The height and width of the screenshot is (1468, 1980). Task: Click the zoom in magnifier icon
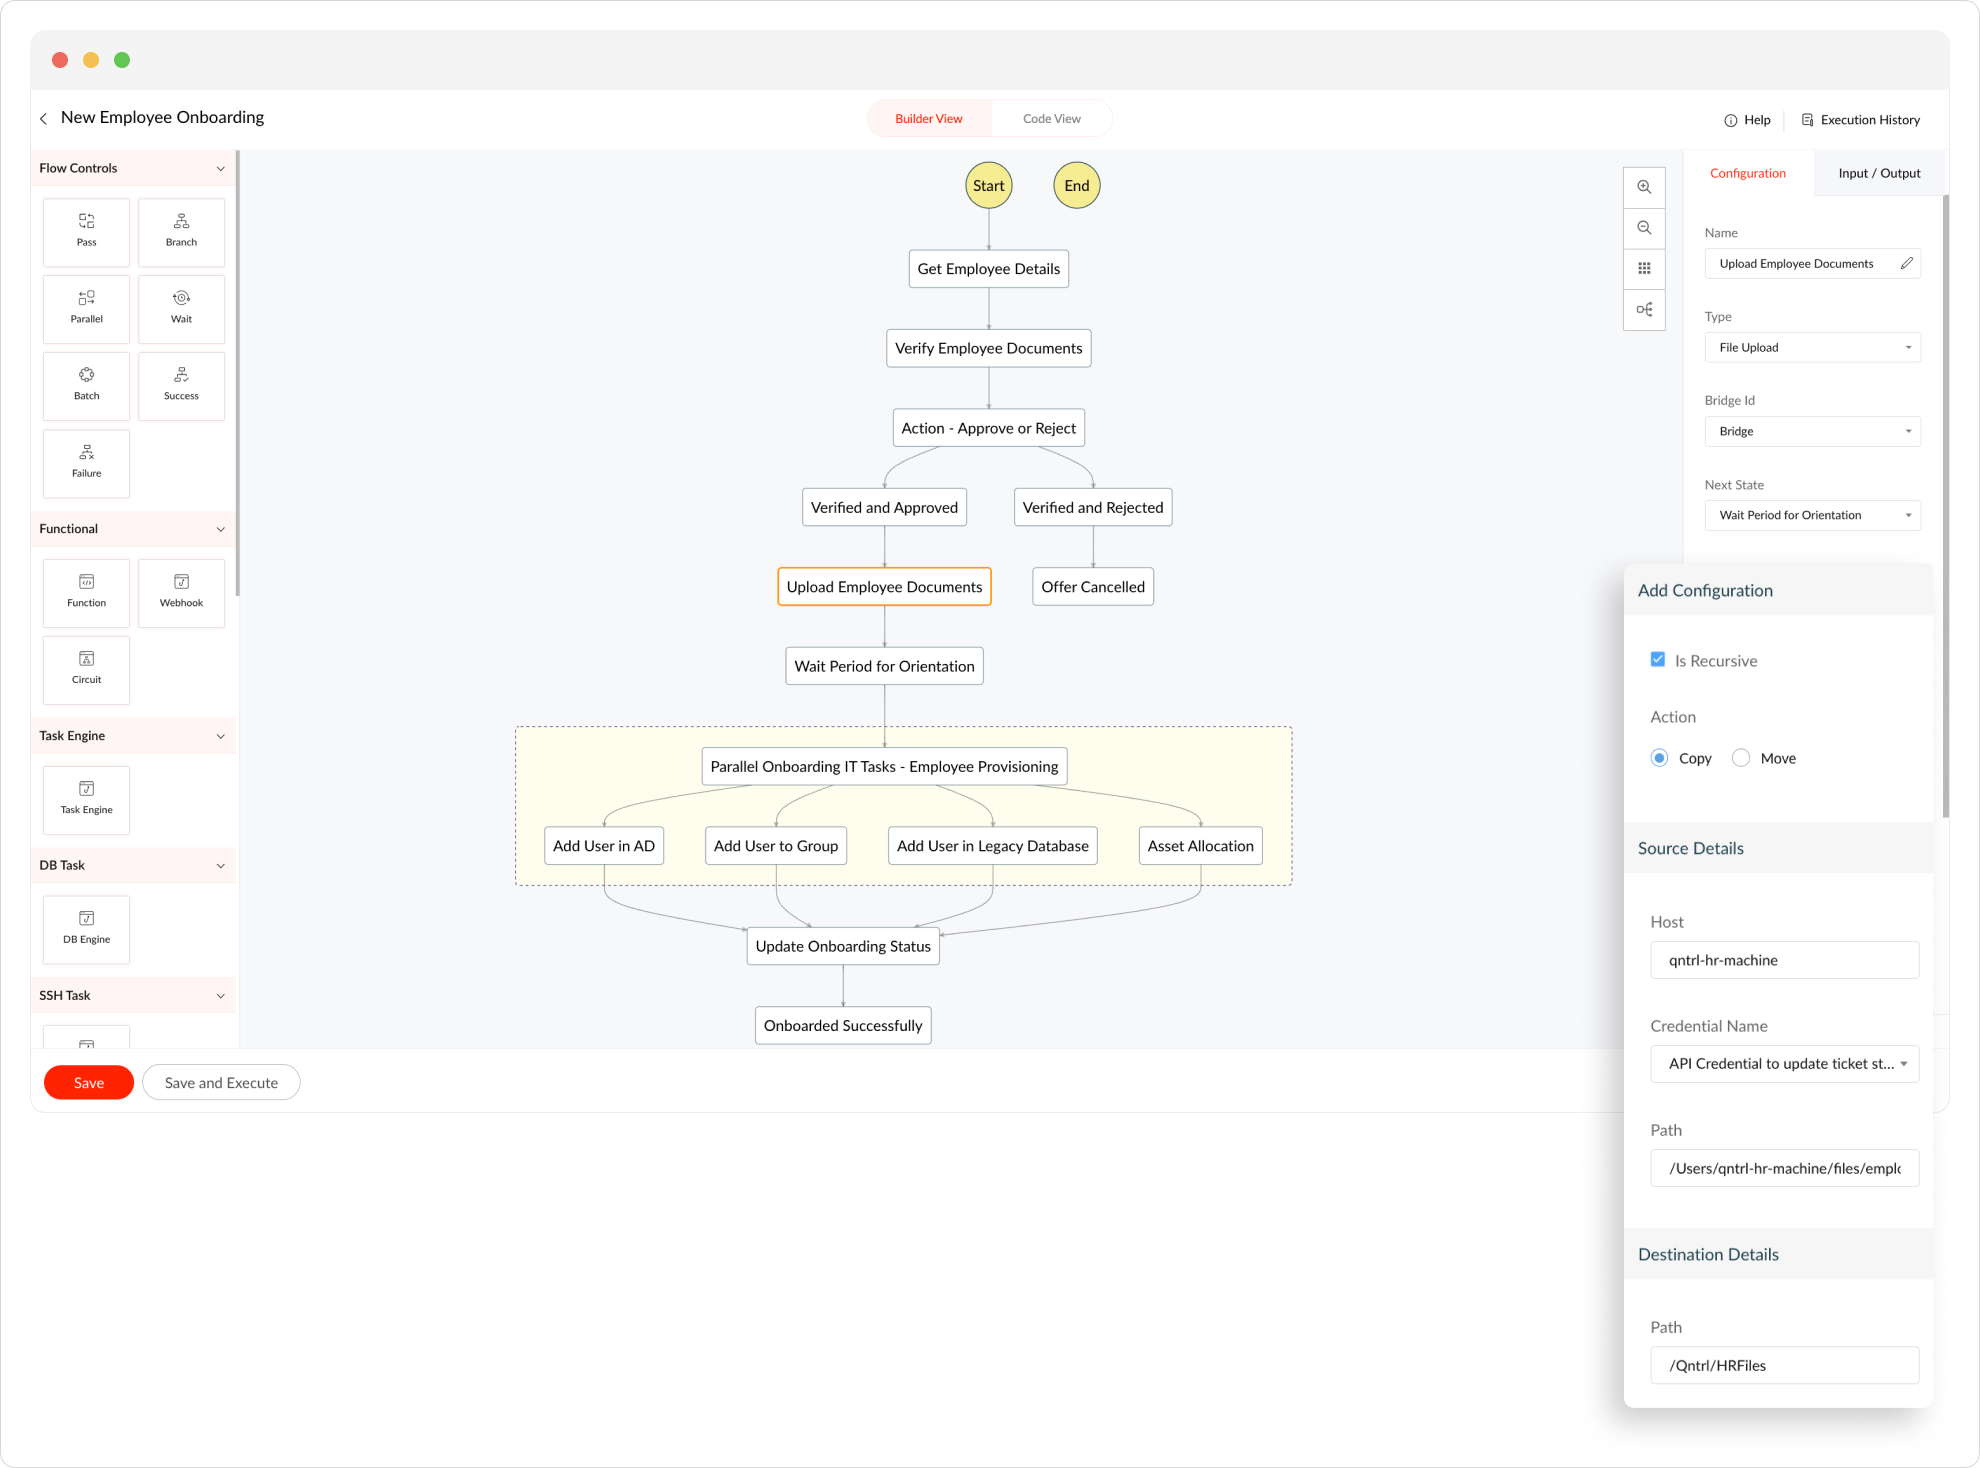point(1644,187)
